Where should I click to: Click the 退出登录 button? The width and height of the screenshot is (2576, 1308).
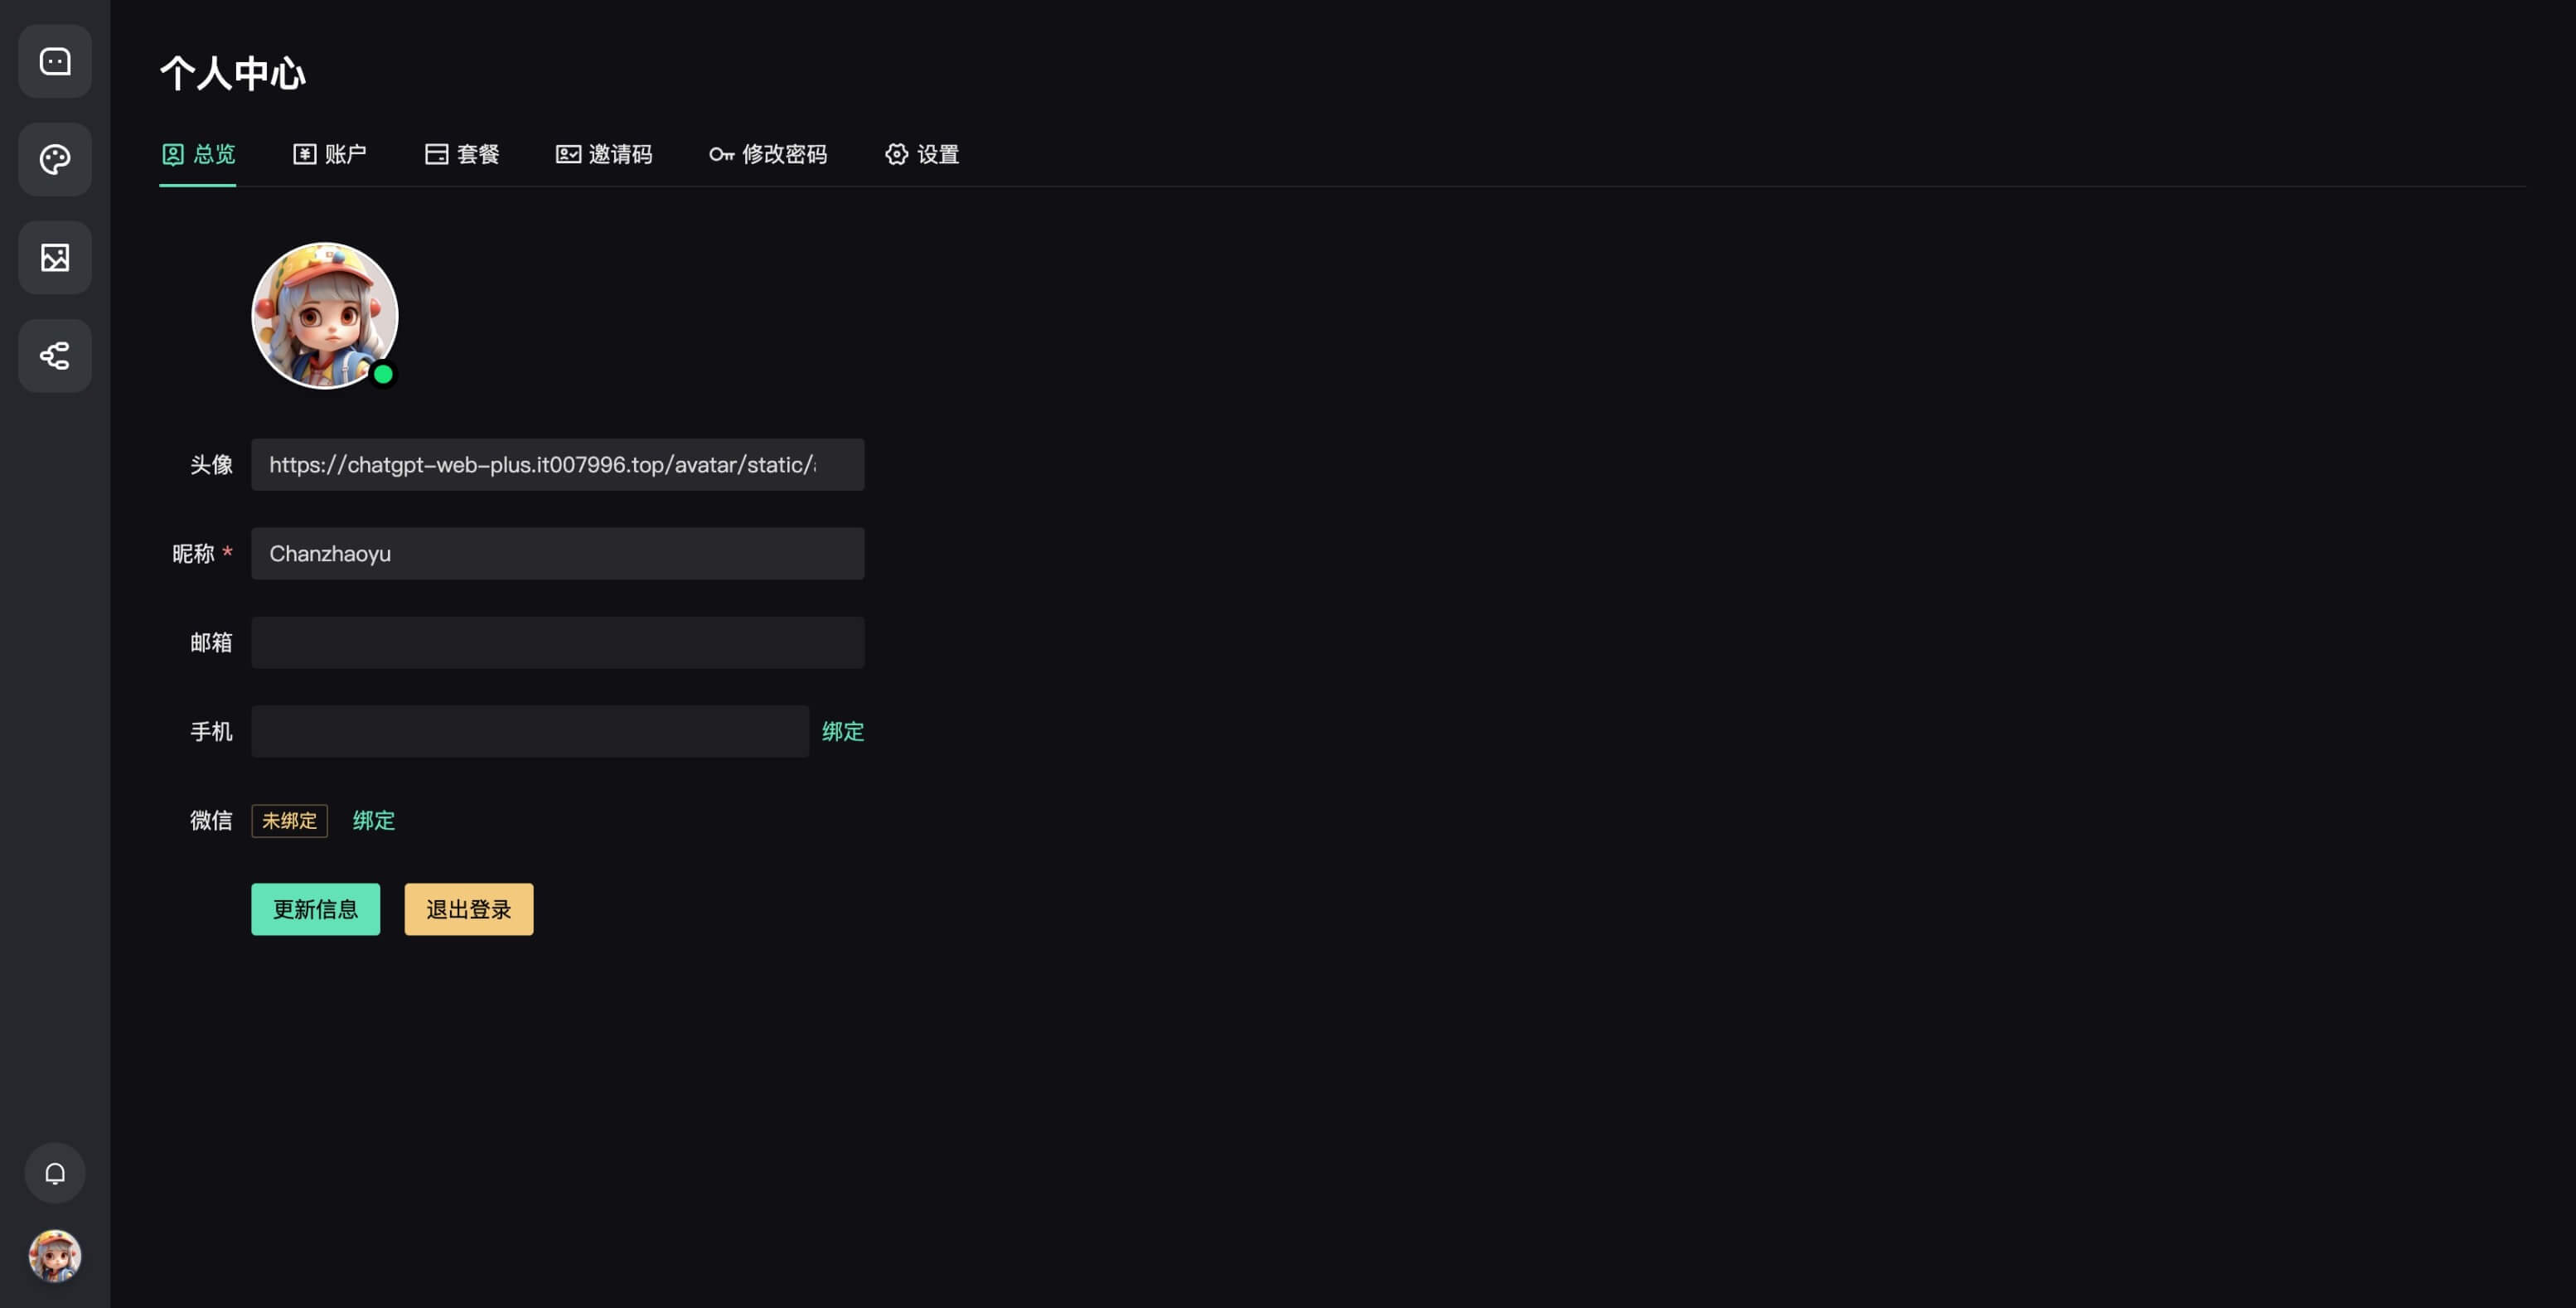click(468, 909)
